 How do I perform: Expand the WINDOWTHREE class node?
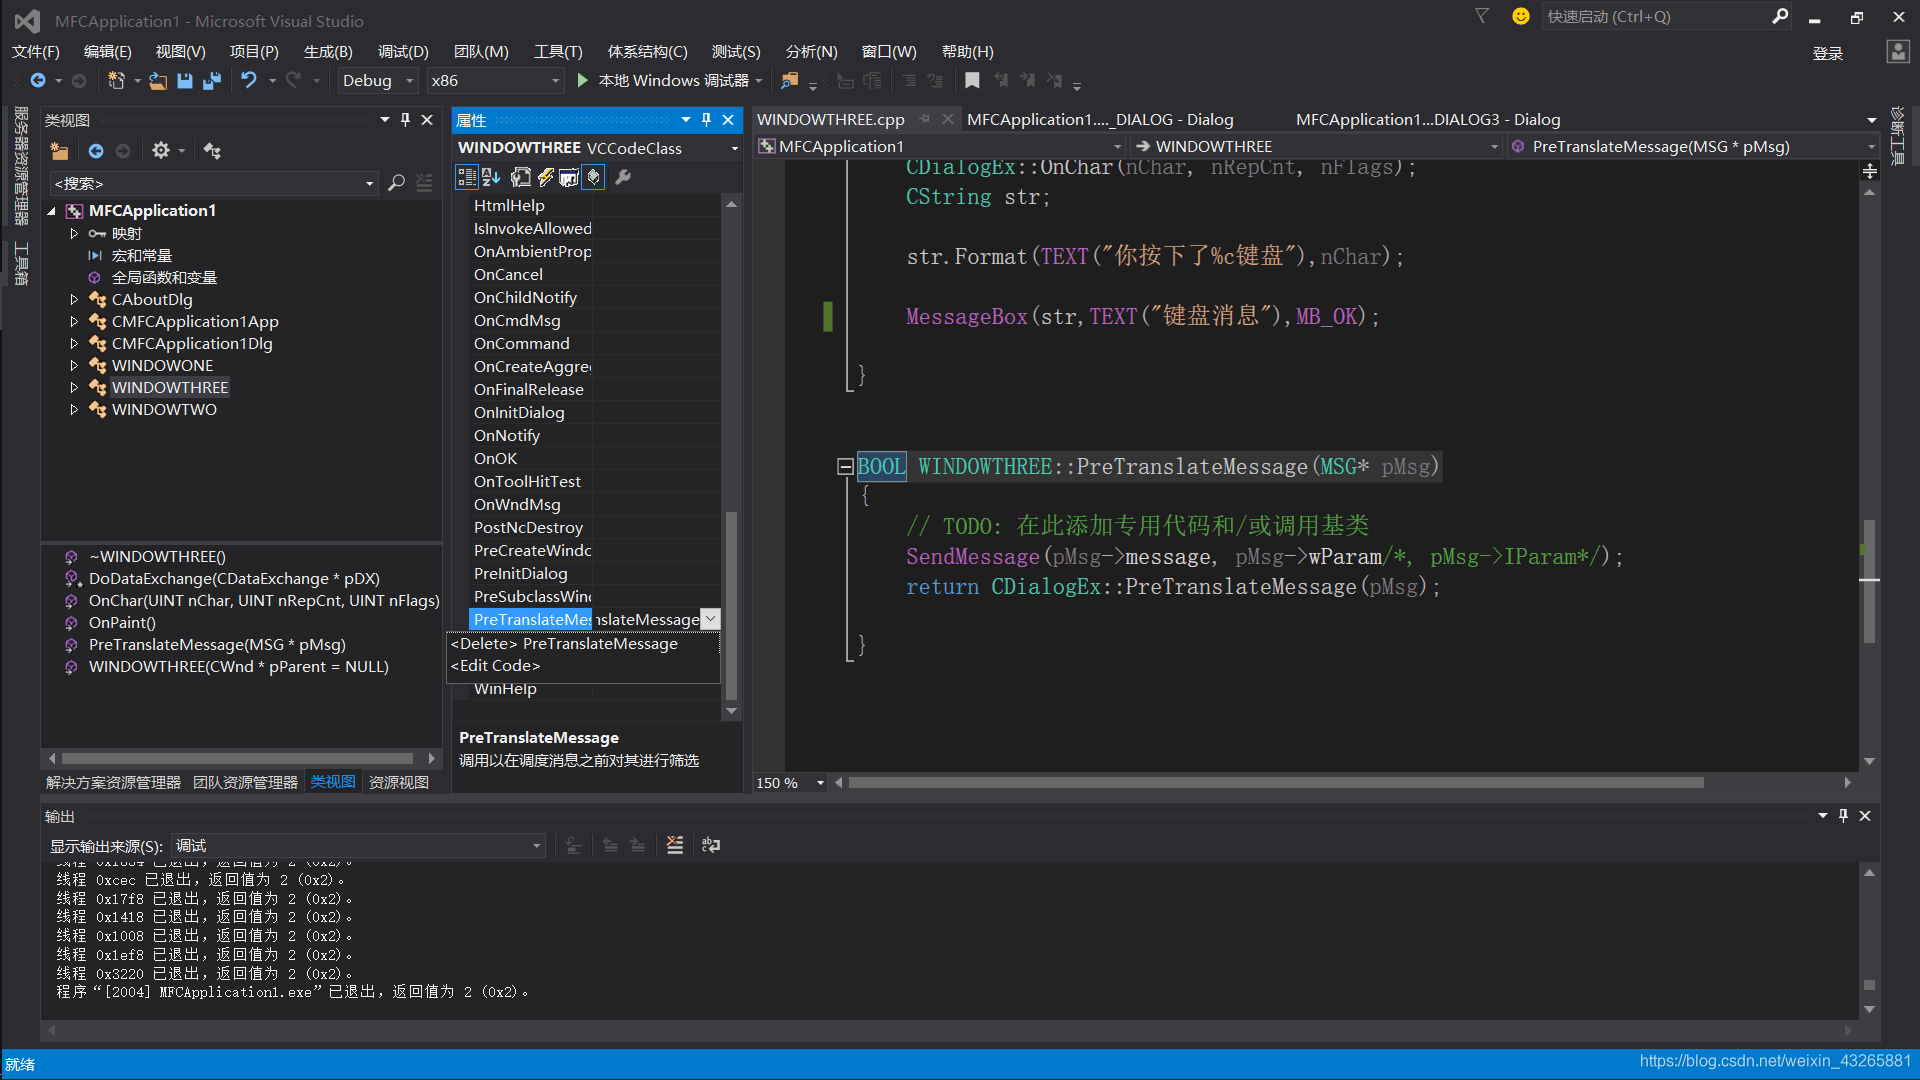tap(74, 387)
